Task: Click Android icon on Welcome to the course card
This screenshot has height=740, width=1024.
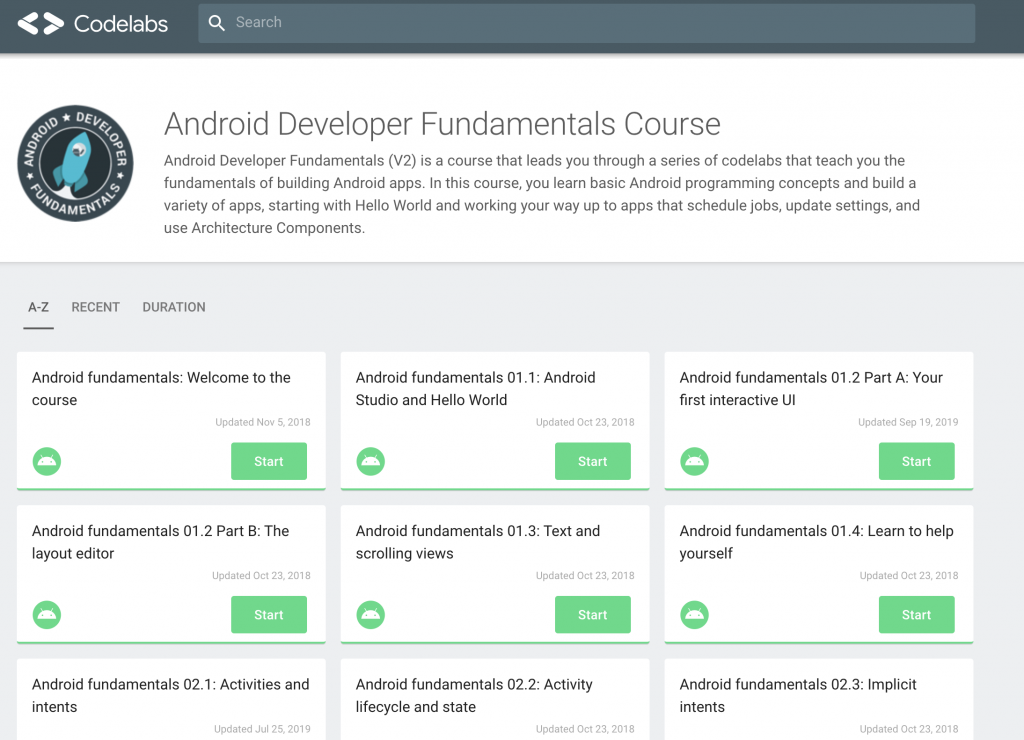Action: pyautogui.click(x=47, y=461)
